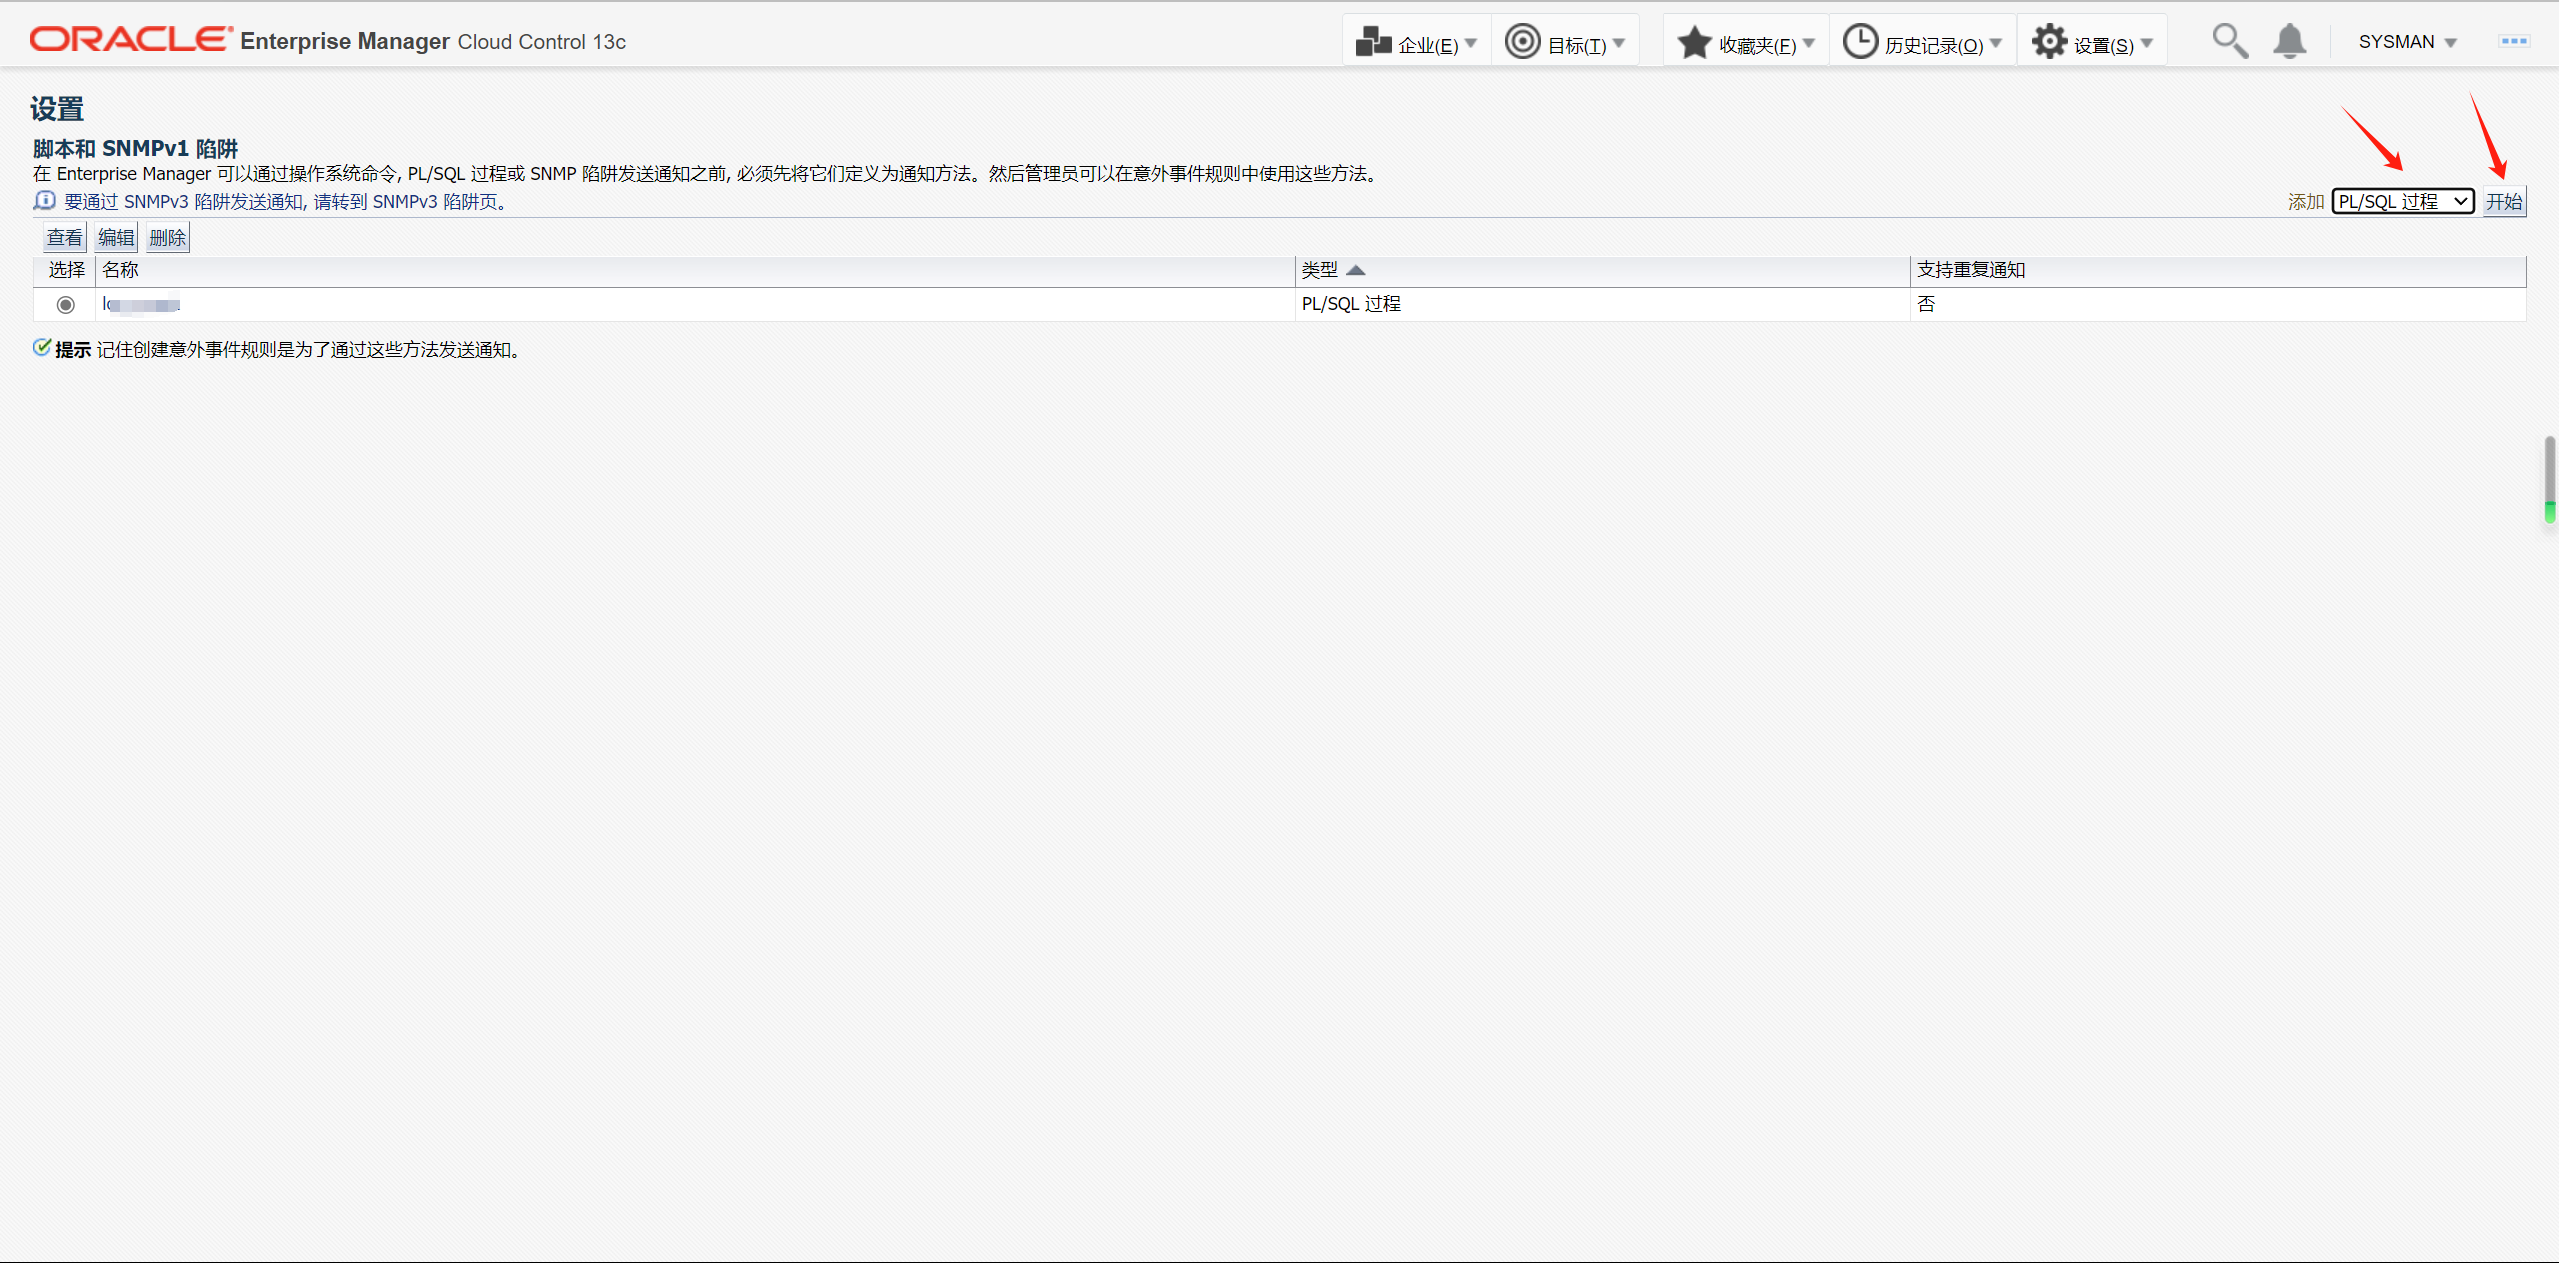Open the SNMPv3 陷阱 page link
The height and width of the screenshot is (1263, 2559).
[434, 202]
